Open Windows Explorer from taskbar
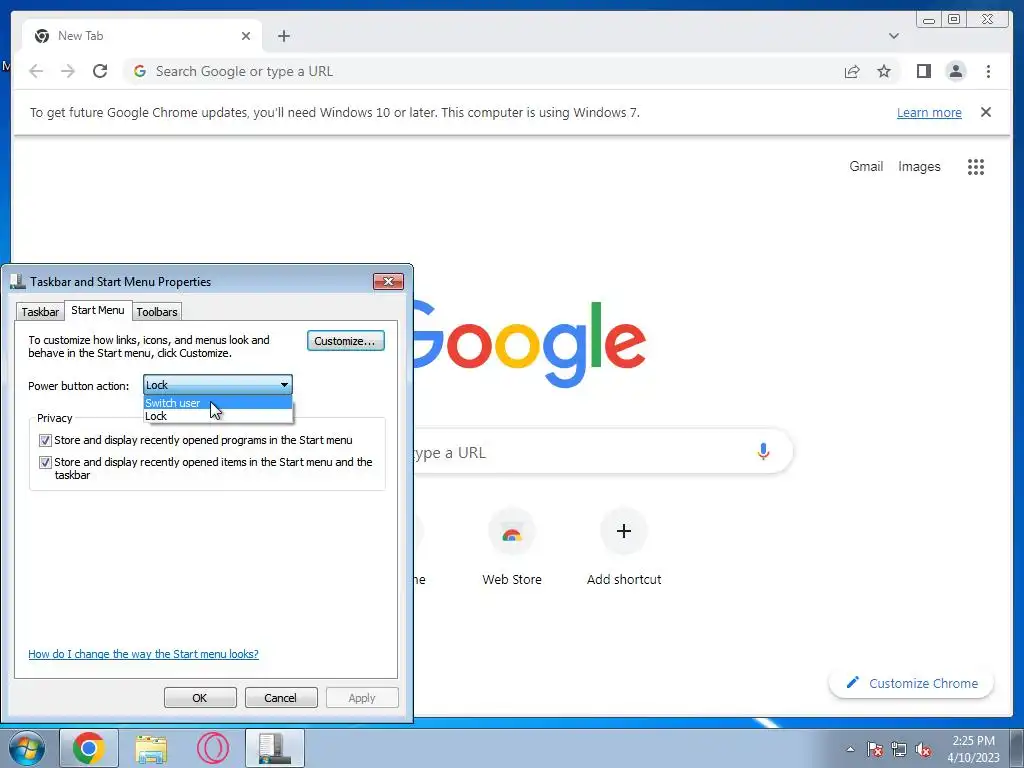Image resolution: width=1024 pixels, height=768 pixels. pos(151,748)
